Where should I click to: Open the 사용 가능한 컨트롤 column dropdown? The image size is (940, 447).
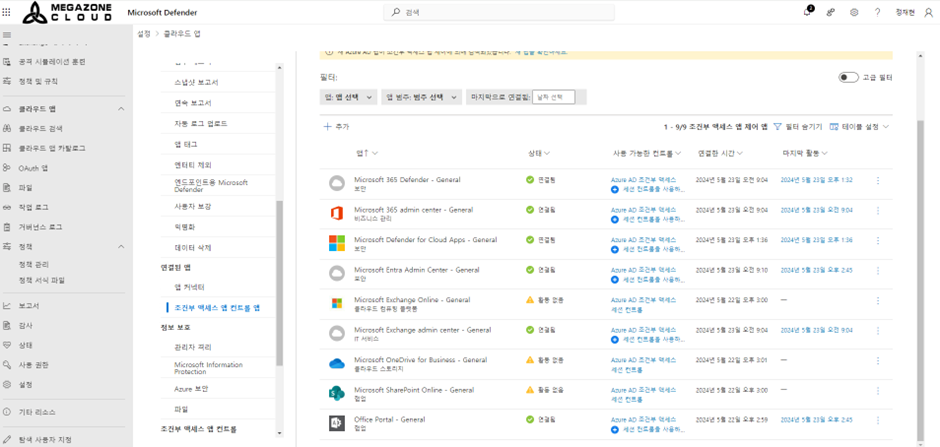point(647,153)
